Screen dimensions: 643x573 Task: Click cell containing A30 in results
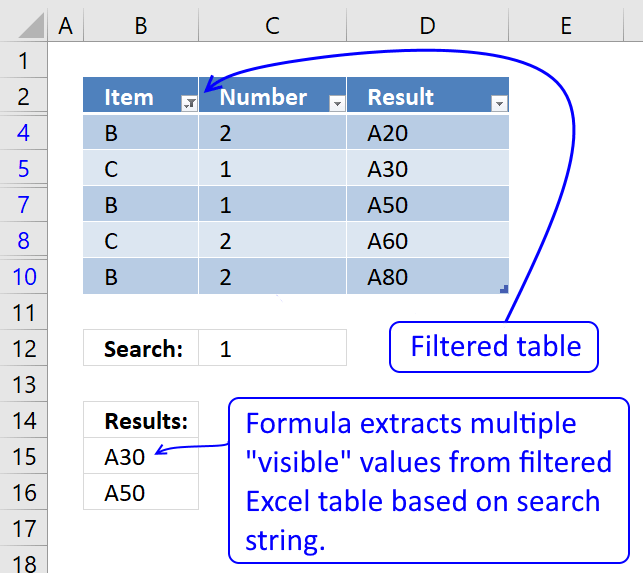(x=140, y=457)
